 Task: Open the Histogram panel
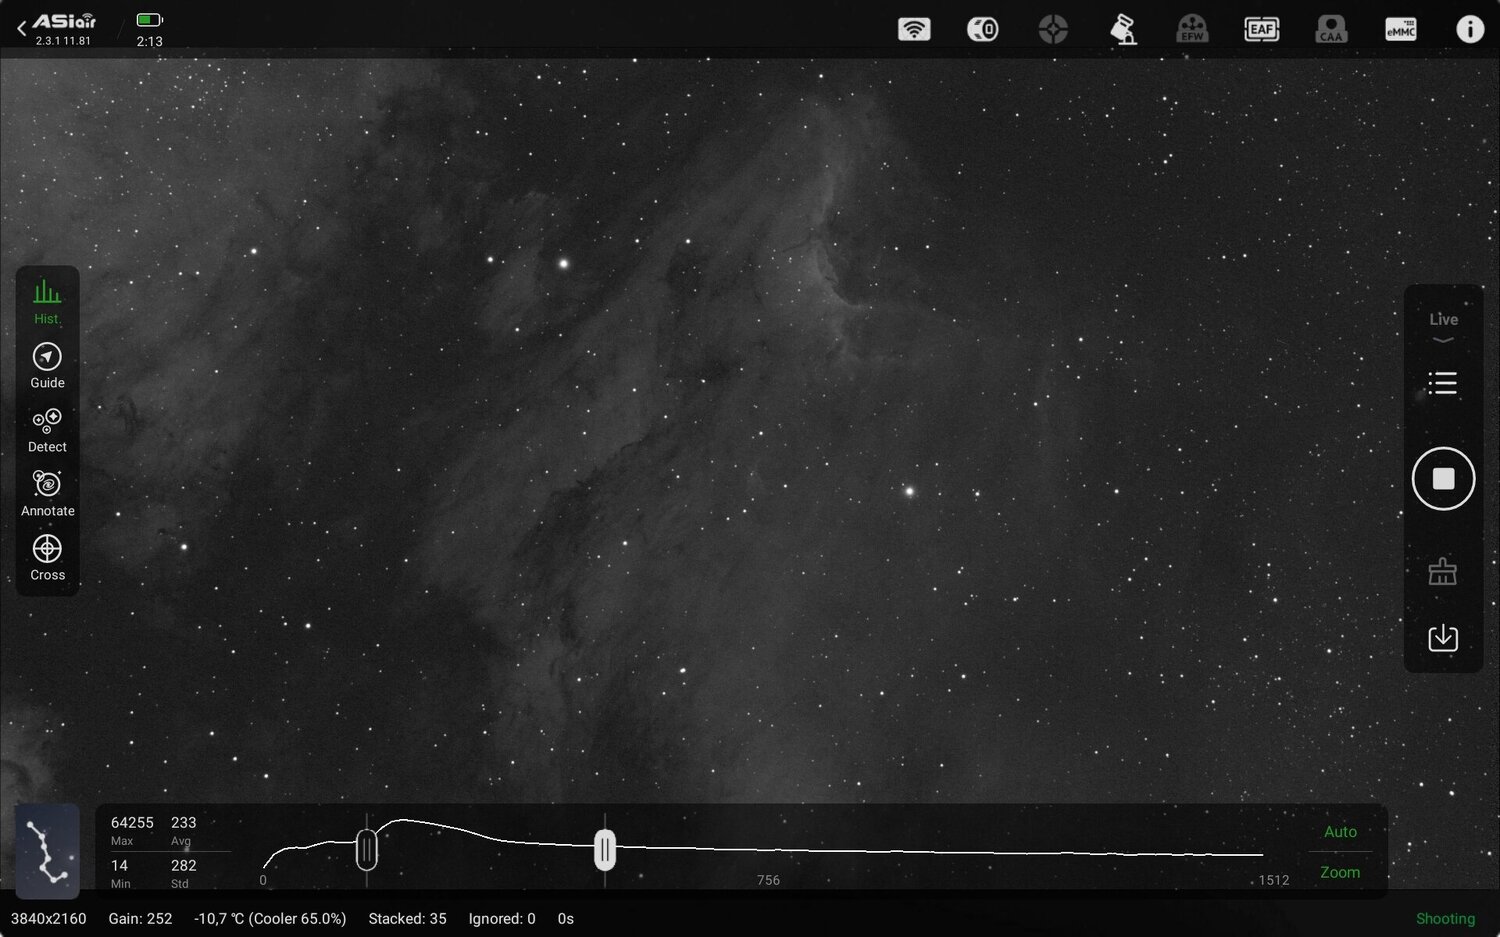click(x=47, y=297)
